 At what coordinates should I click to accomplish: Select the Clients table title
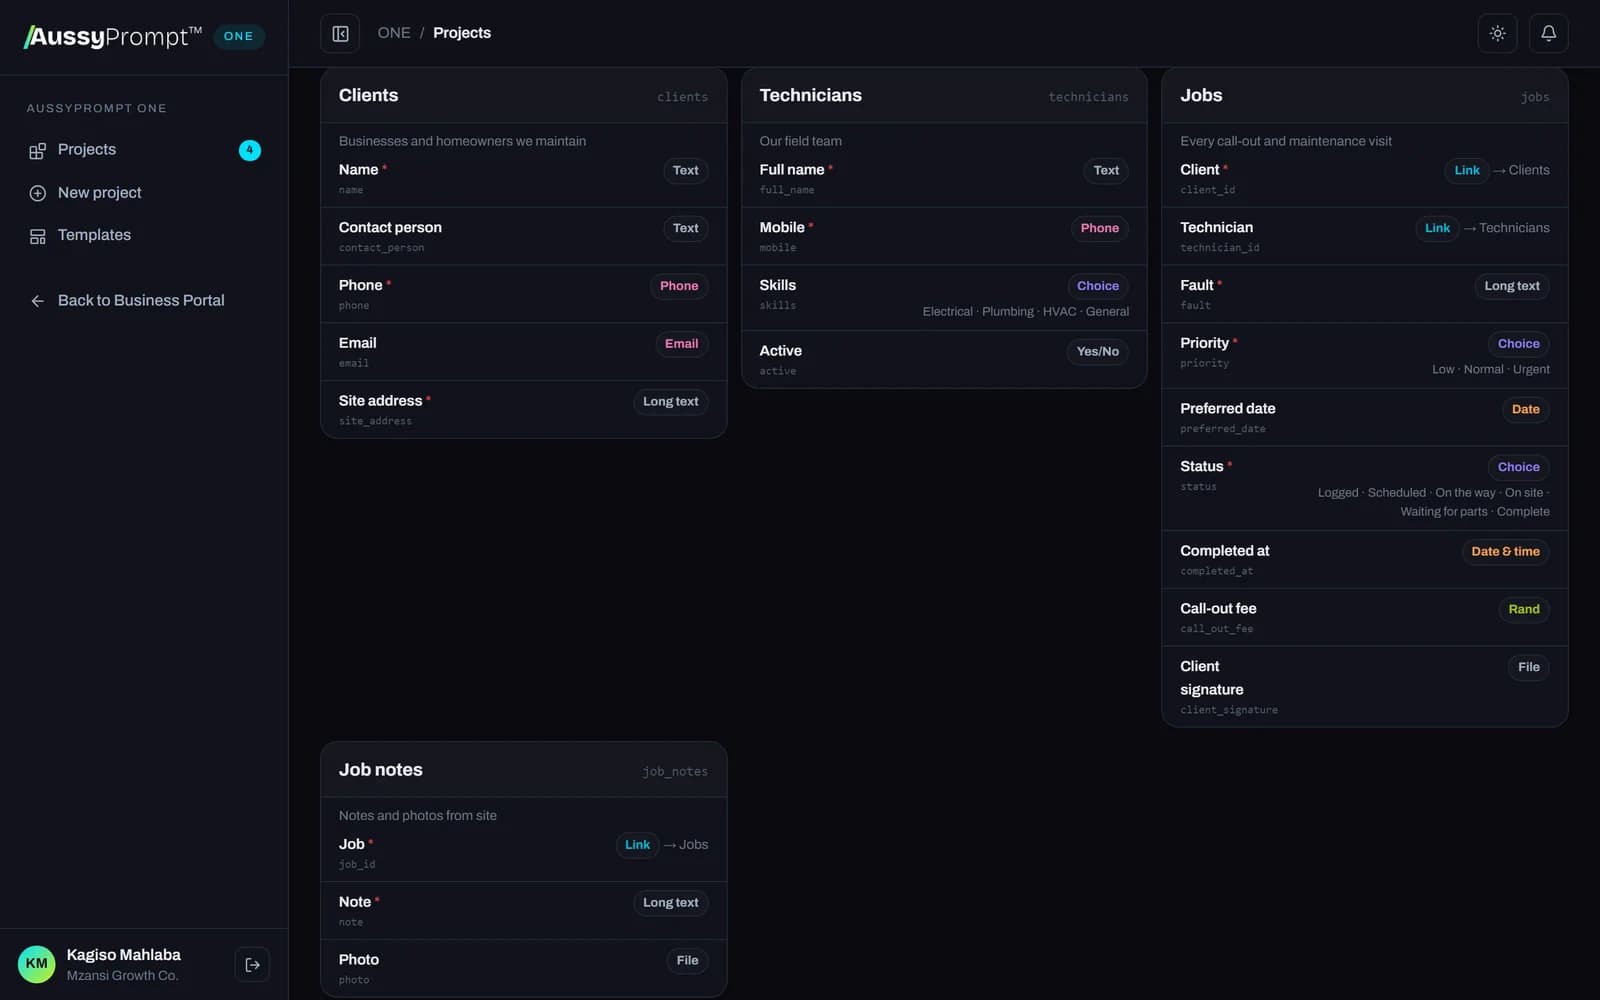point(368,95)
